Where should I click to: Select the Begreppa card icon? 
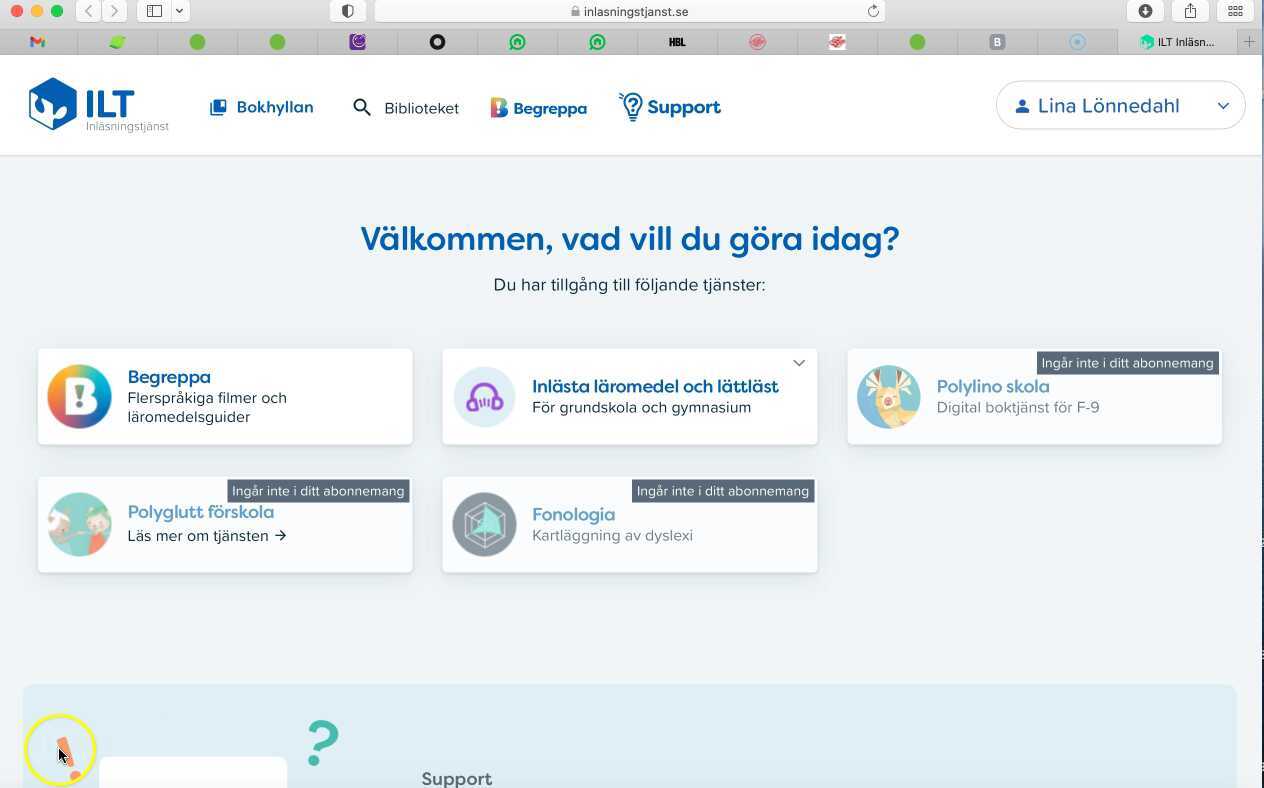(79, 396)
